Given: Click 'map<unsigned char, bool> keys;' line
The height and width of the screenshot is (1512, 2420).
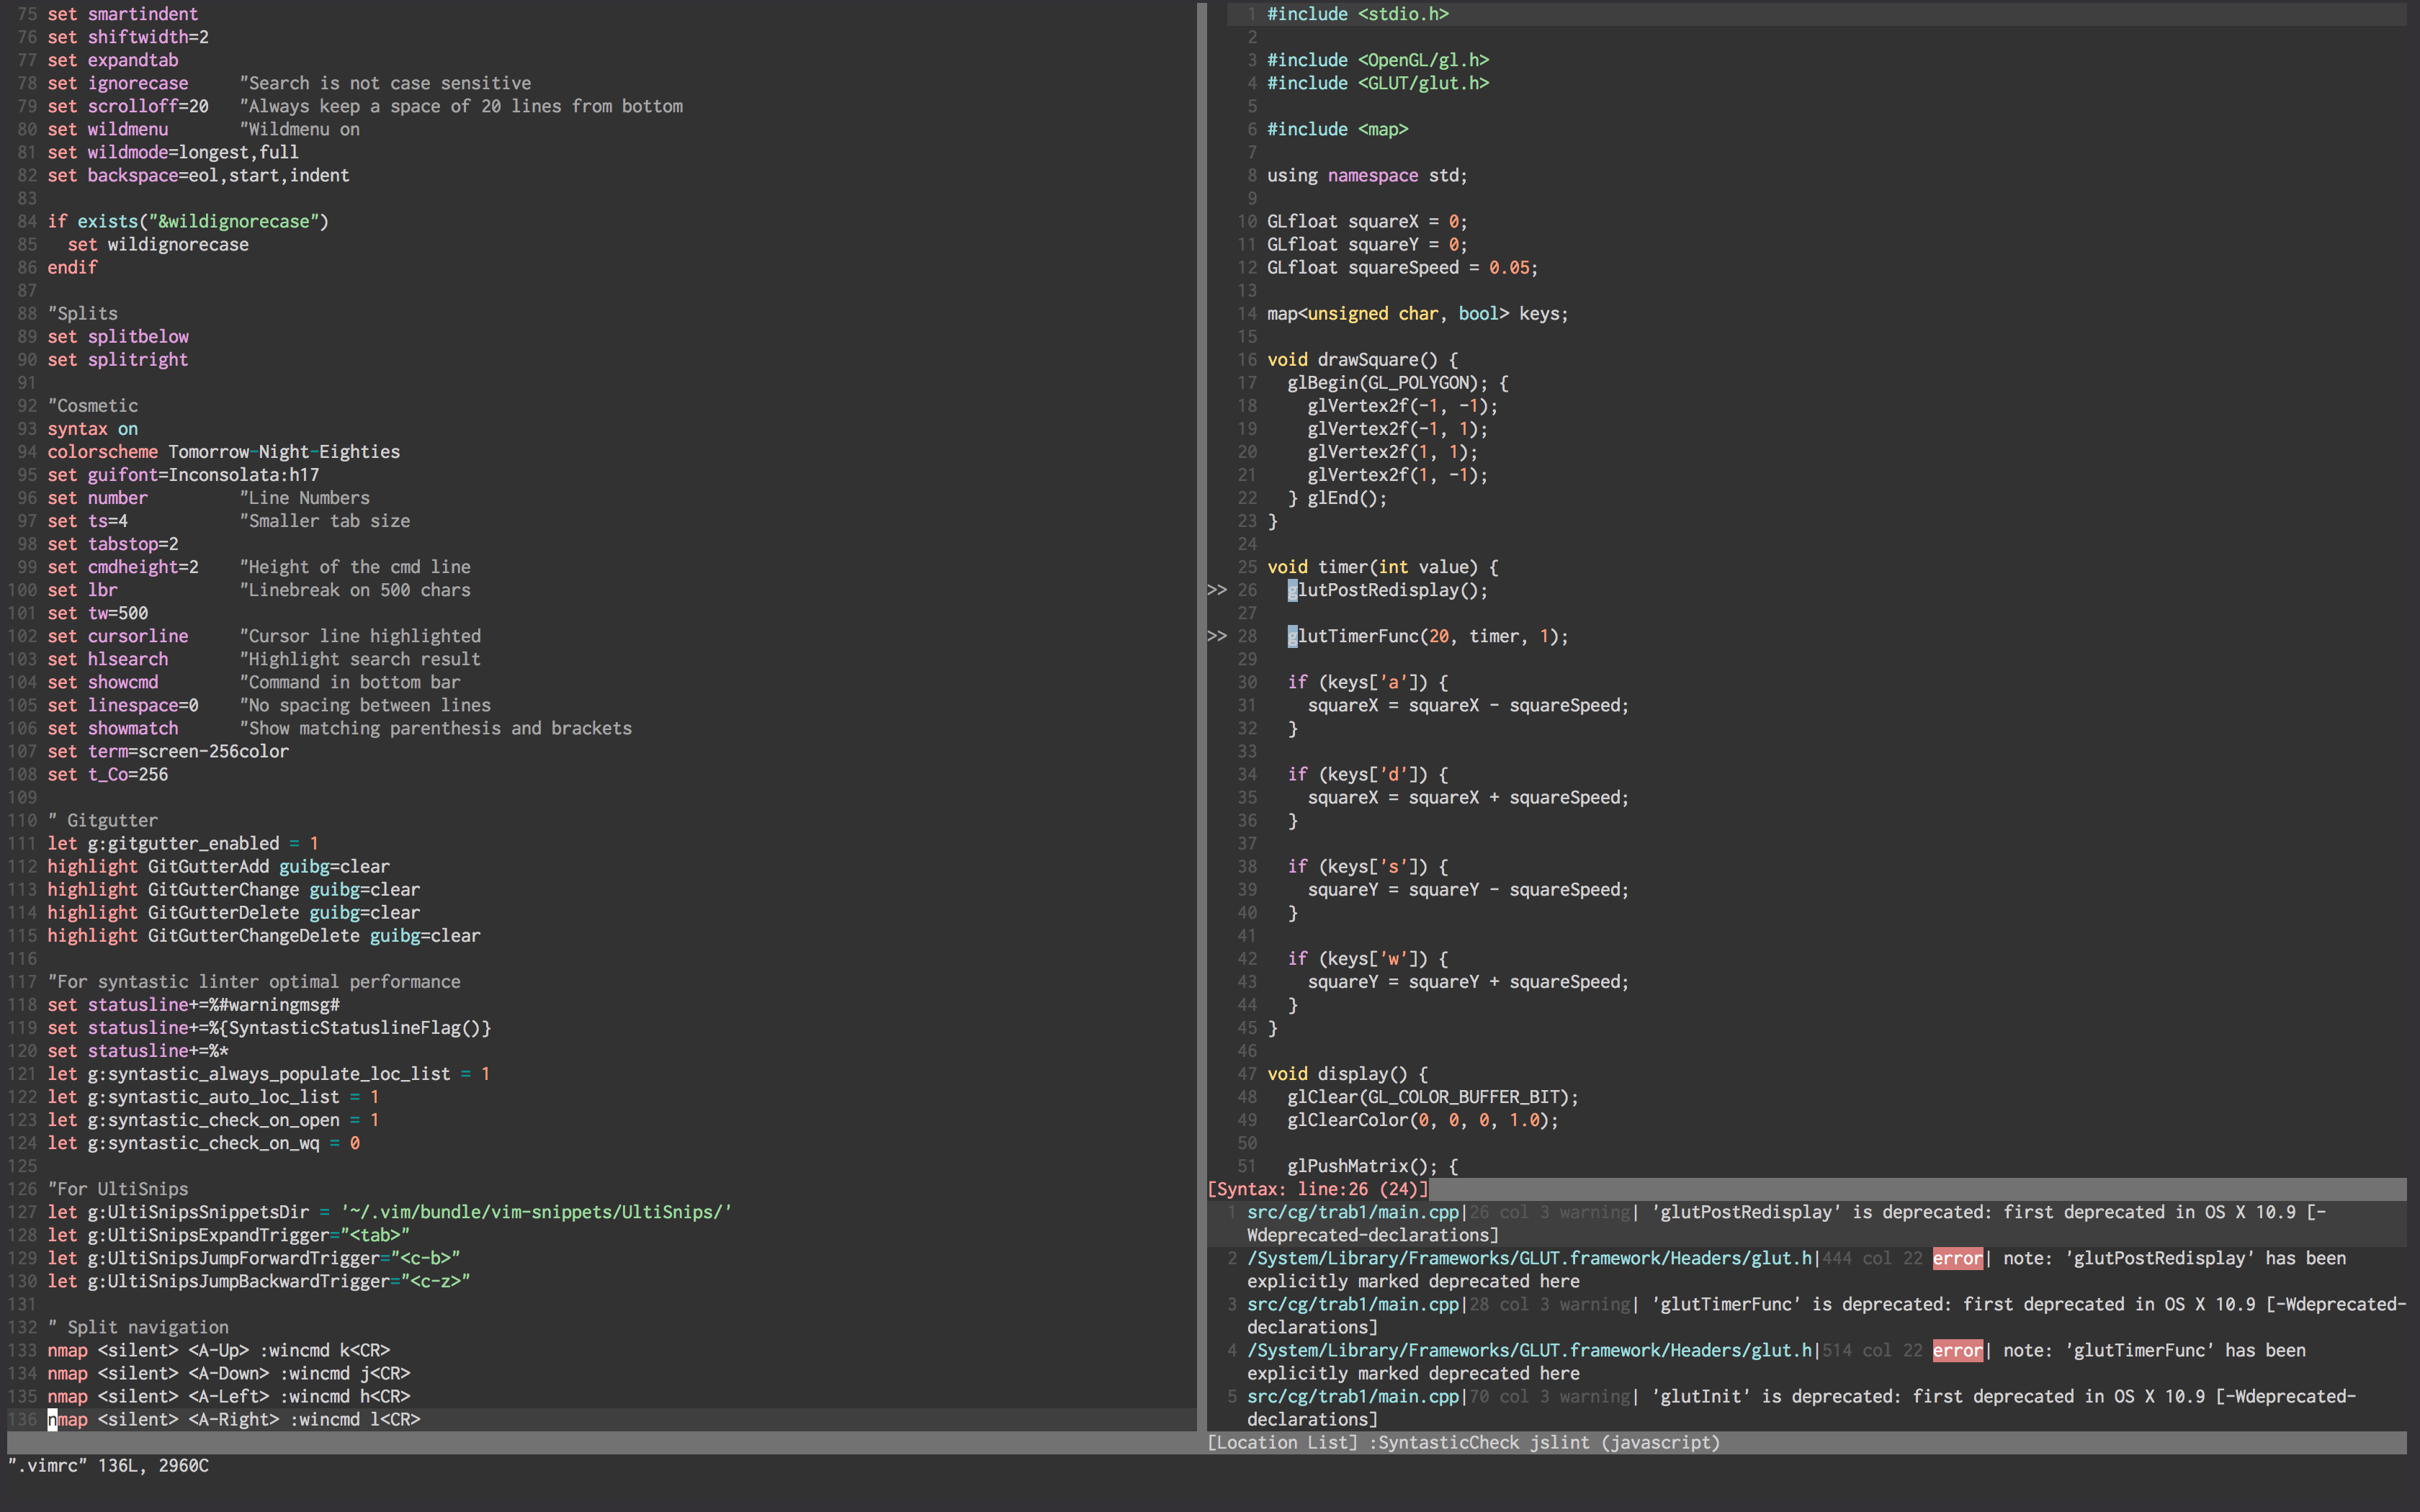Looking at the screenshot, I should 1418,313.
